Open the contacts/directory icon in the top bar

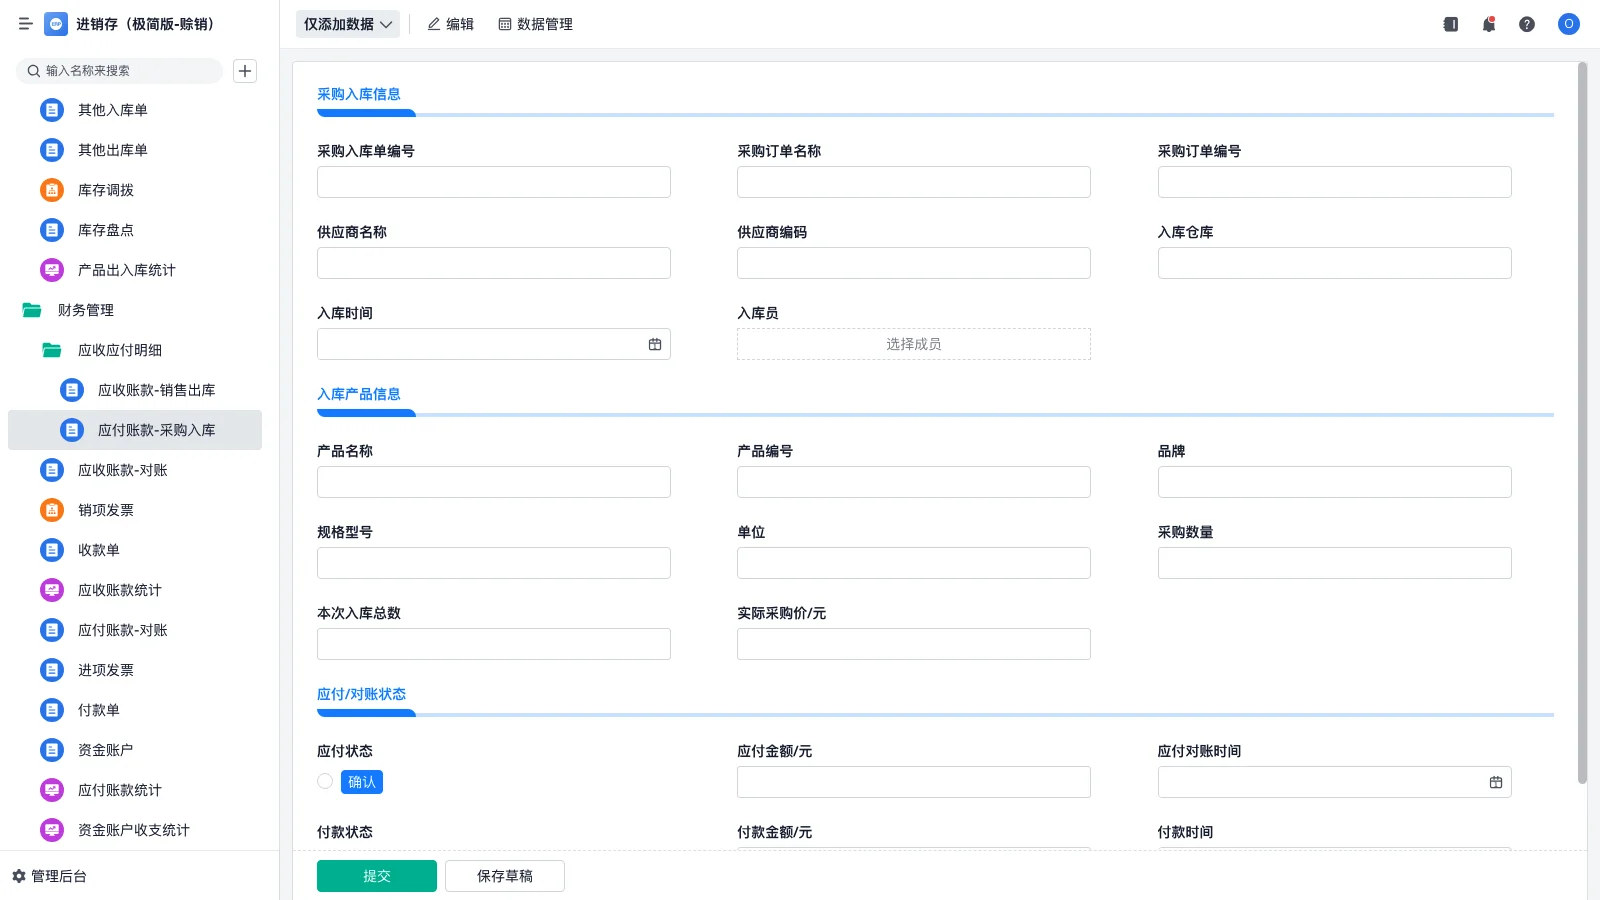[1449, 24]
